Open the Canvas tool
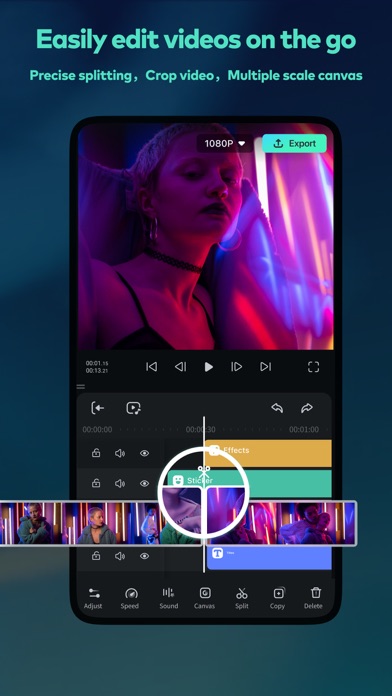The image size is (392, 696). click(205, 598)
